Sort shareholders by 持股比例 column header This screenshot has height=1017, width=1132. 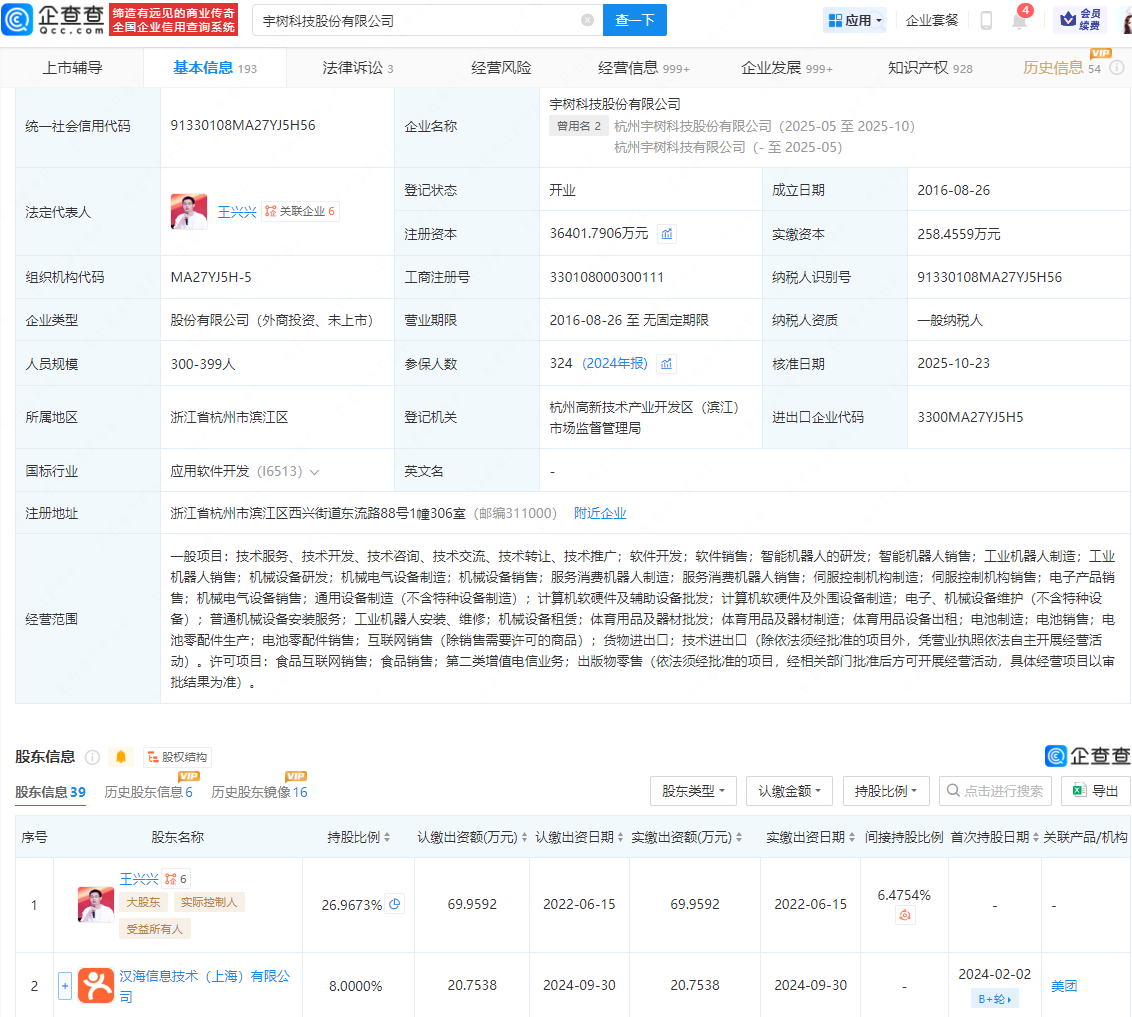358,837
